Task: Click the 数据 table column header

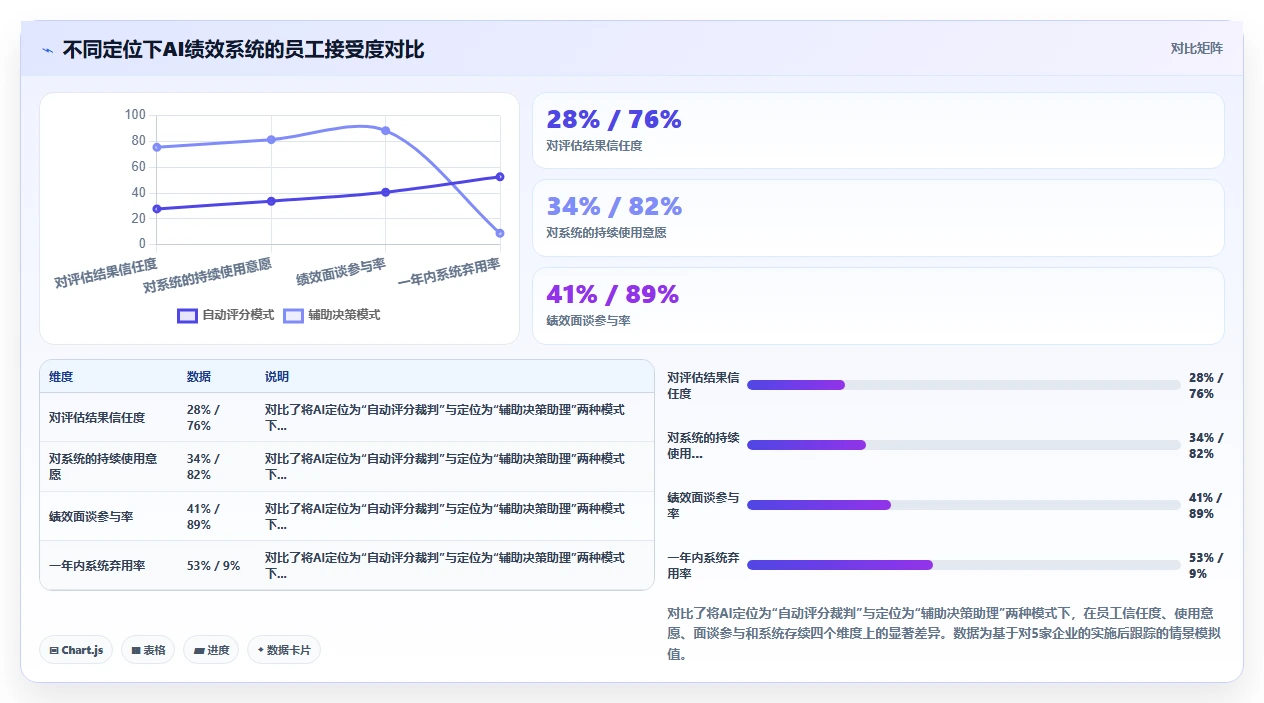Action: pos(199,377)
